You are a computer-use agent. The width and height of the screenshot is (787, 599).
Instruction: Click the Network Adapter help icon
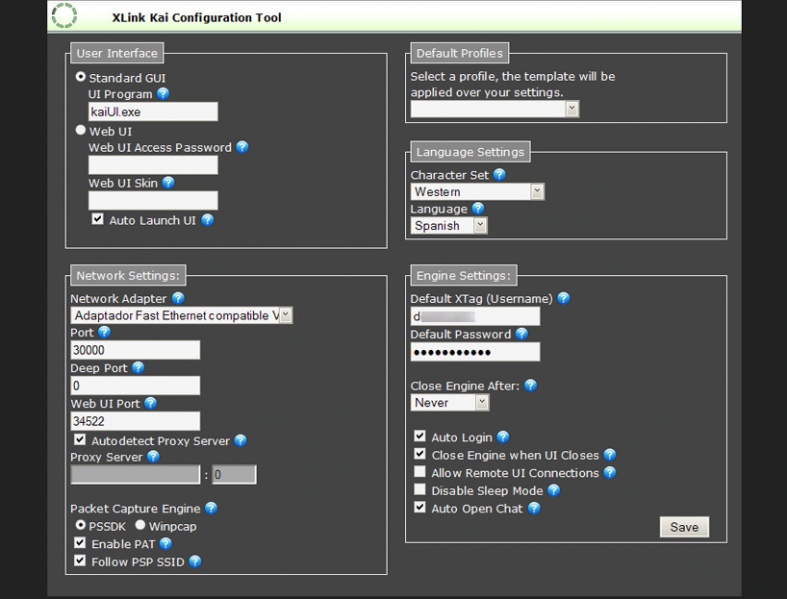coord(178,298)
